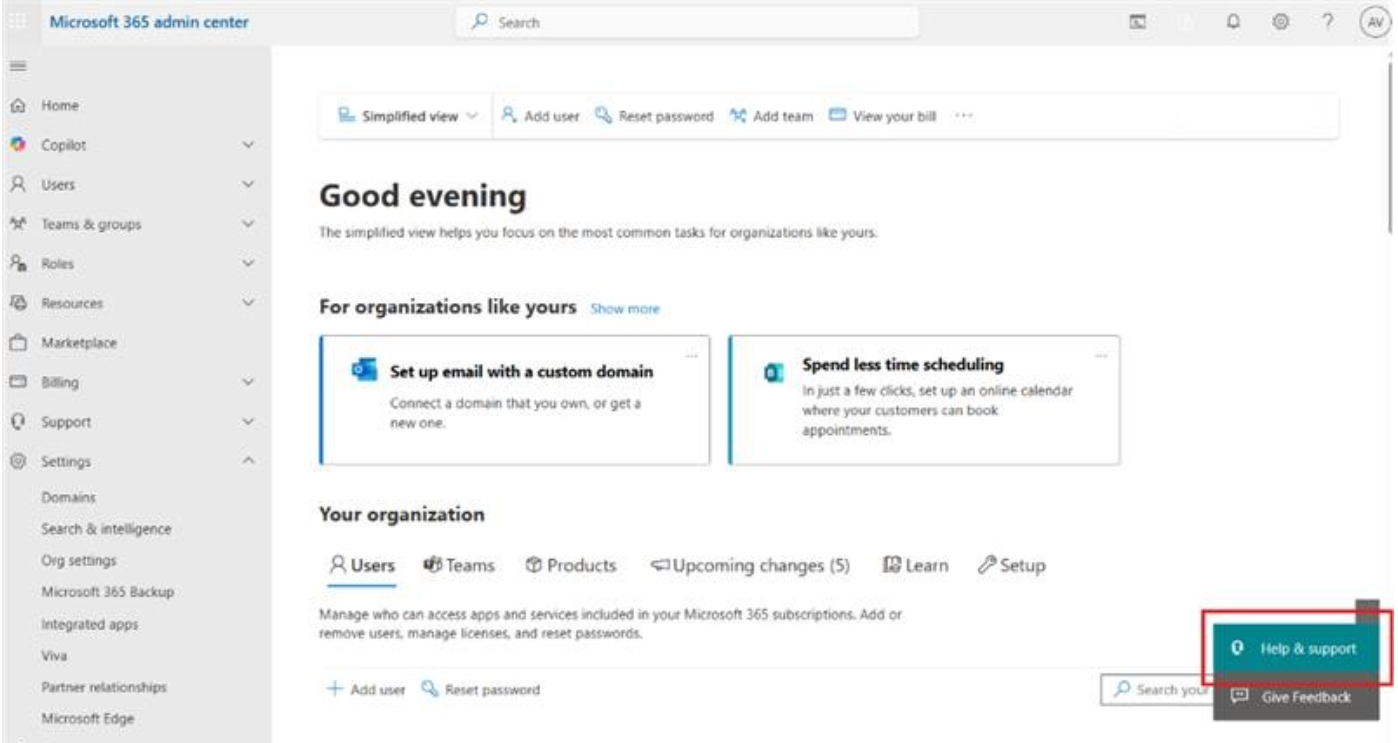1398x743 pixels.
Task: Expand the Users menu chevron
Action: 250,185
